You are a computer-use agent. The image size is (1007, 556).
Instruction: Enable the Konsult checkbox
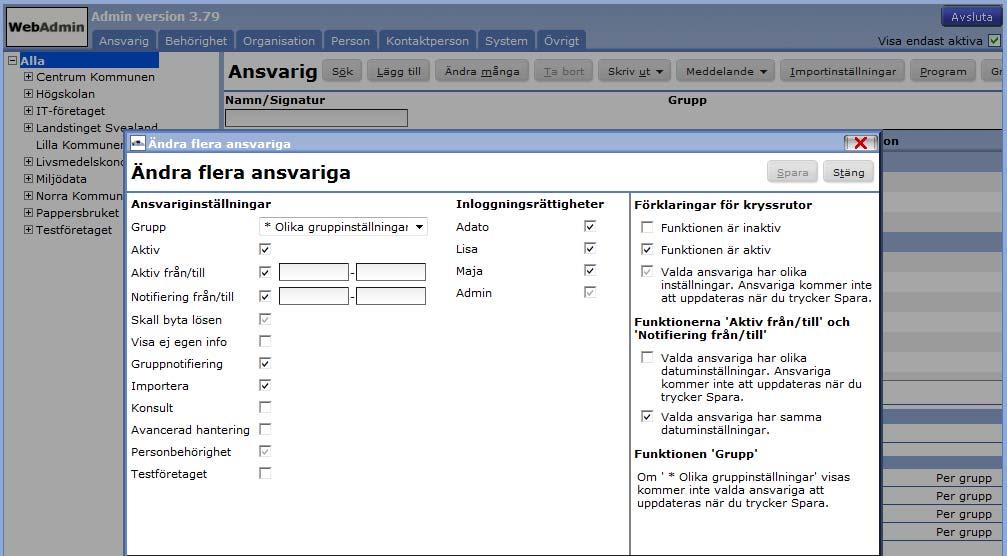click(265, 407)
